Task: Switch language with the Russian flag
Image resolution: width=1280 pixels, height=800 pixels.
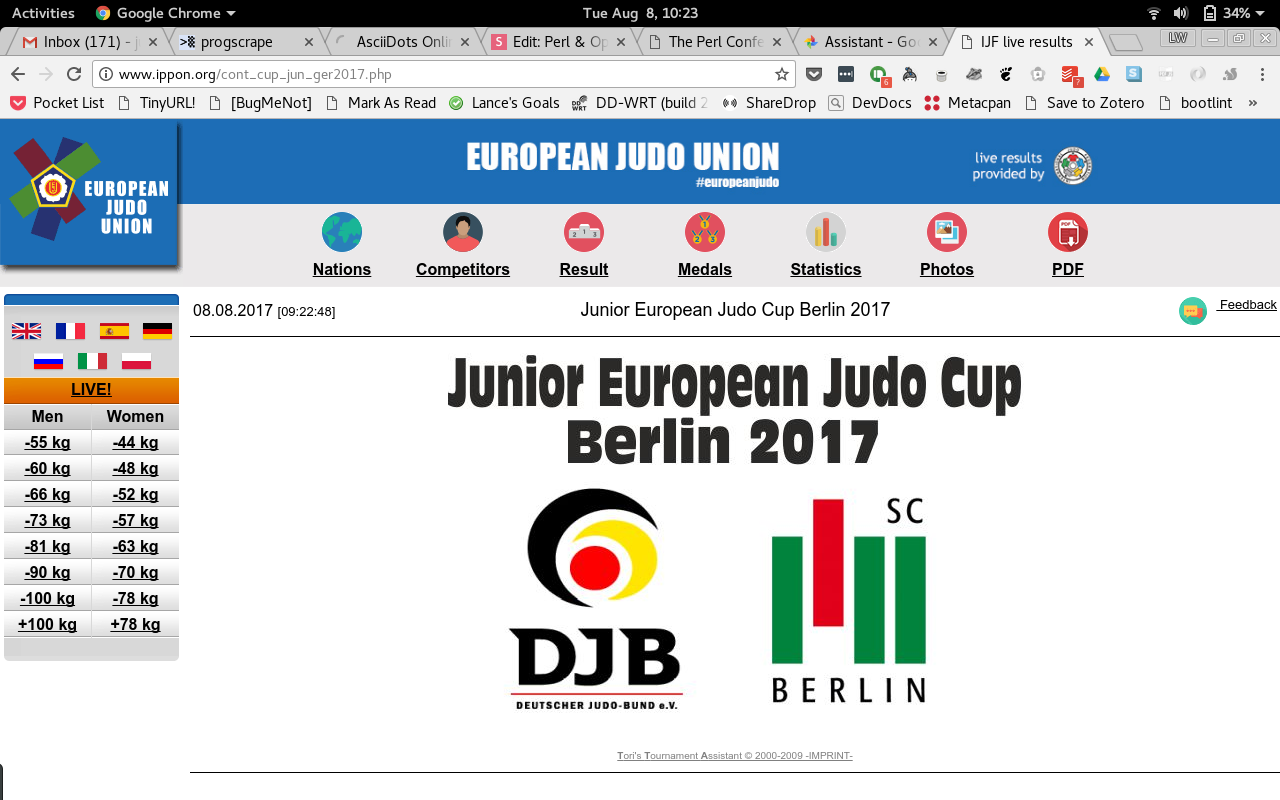Action: 48,361
